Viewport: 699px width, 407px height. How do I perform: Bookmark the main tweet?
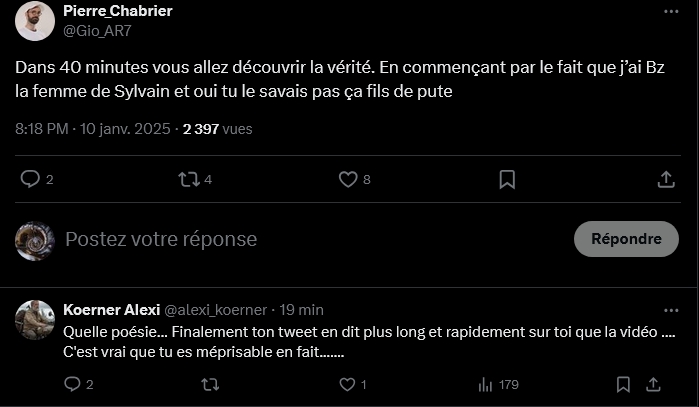(x=507, y=179)
